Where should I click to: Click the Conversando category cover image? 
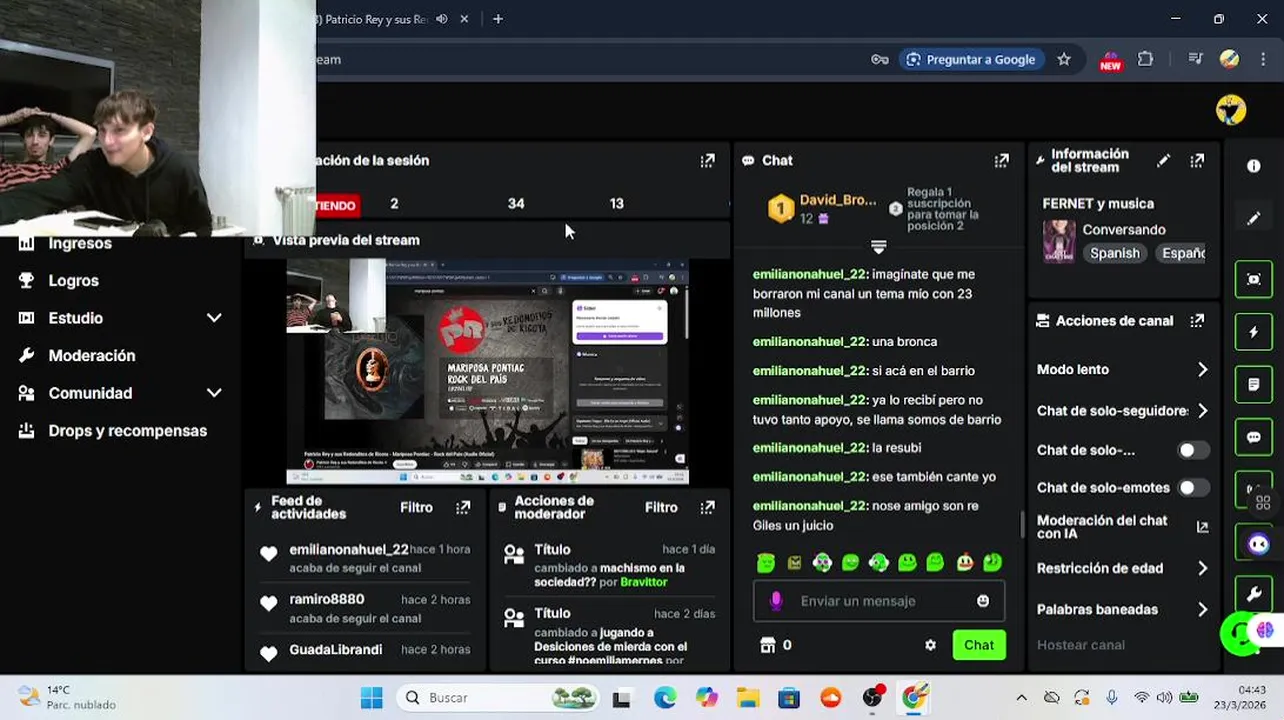point(1059,241)
